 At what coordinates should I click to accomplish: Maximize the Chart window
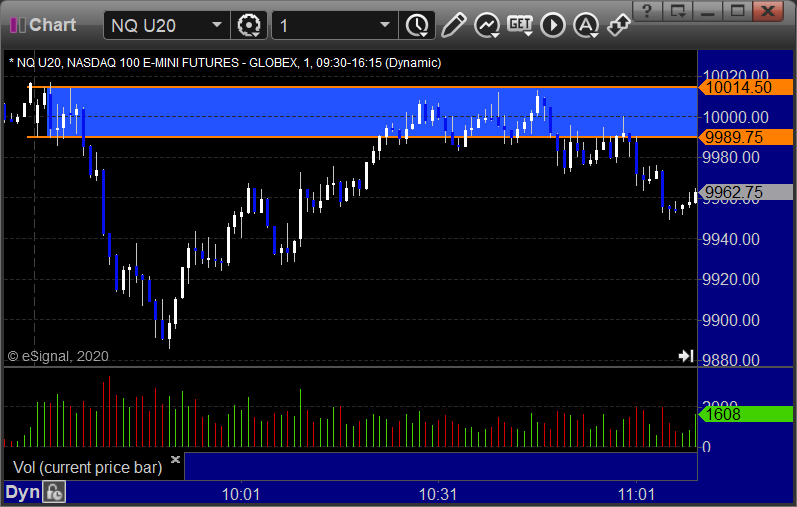coord(738,11)
